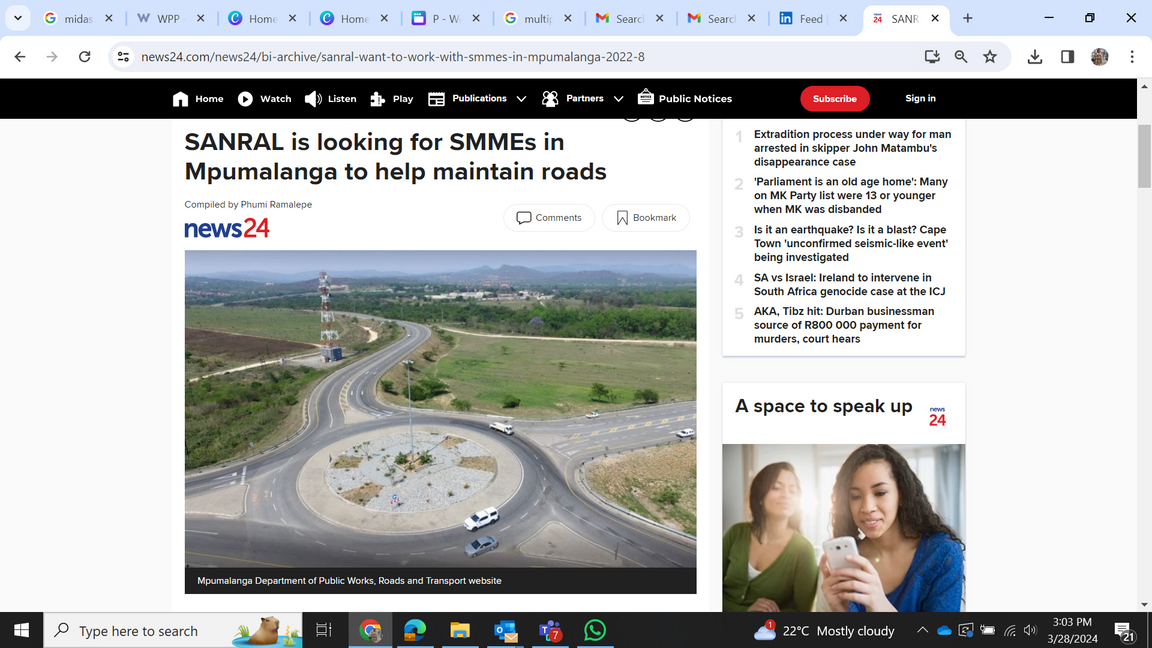Close the first Gmail Search tab
The height and width of the screenshot is (648, 1152).
(659, 18)
